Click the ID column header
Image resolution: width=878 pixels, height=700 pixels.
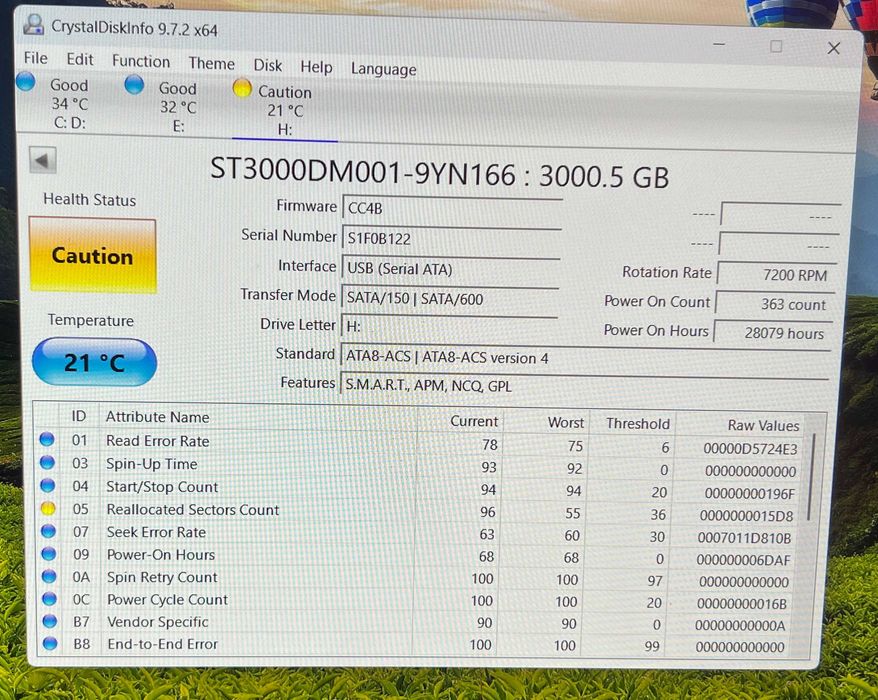pyautogui.click(x=78, y=416)
